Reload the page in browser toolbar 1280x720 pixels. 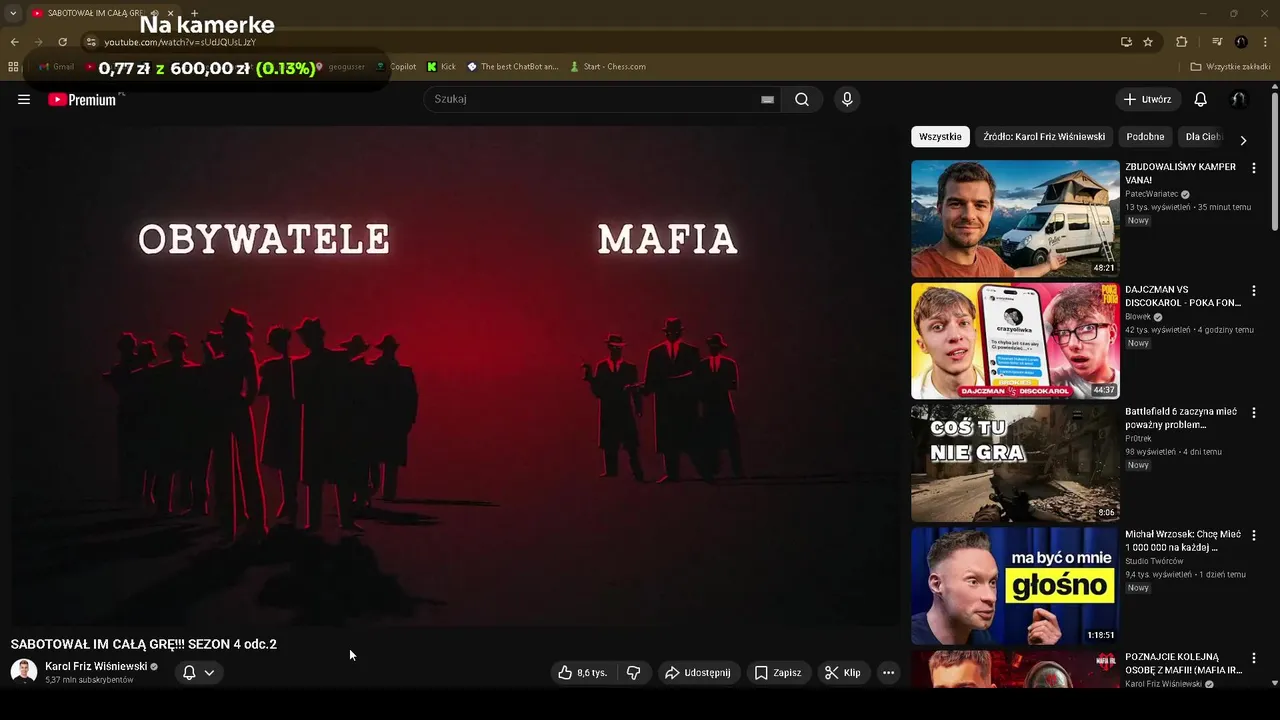[62, 42]
